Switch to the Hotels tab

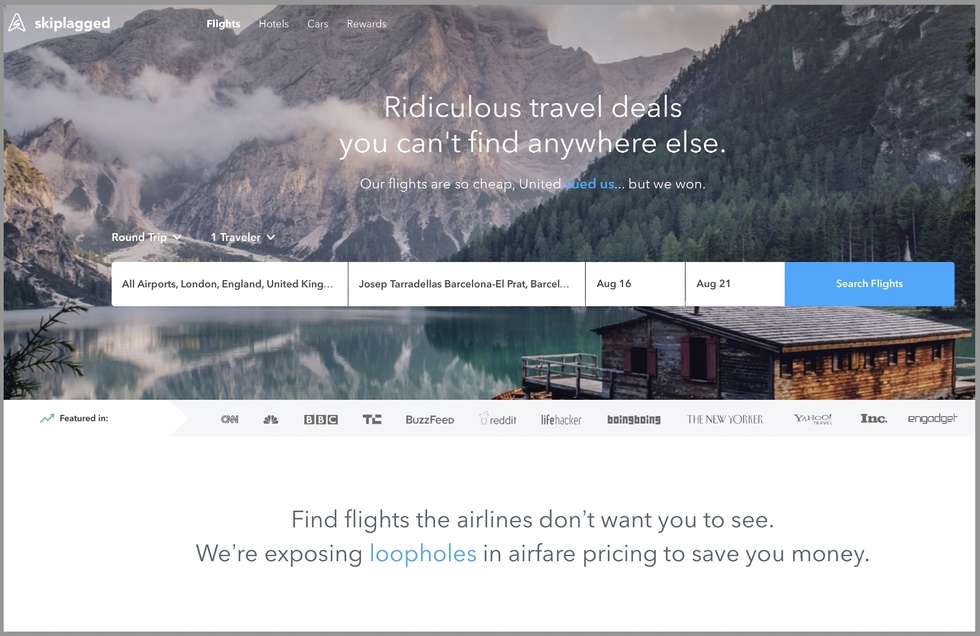[274, 24]
